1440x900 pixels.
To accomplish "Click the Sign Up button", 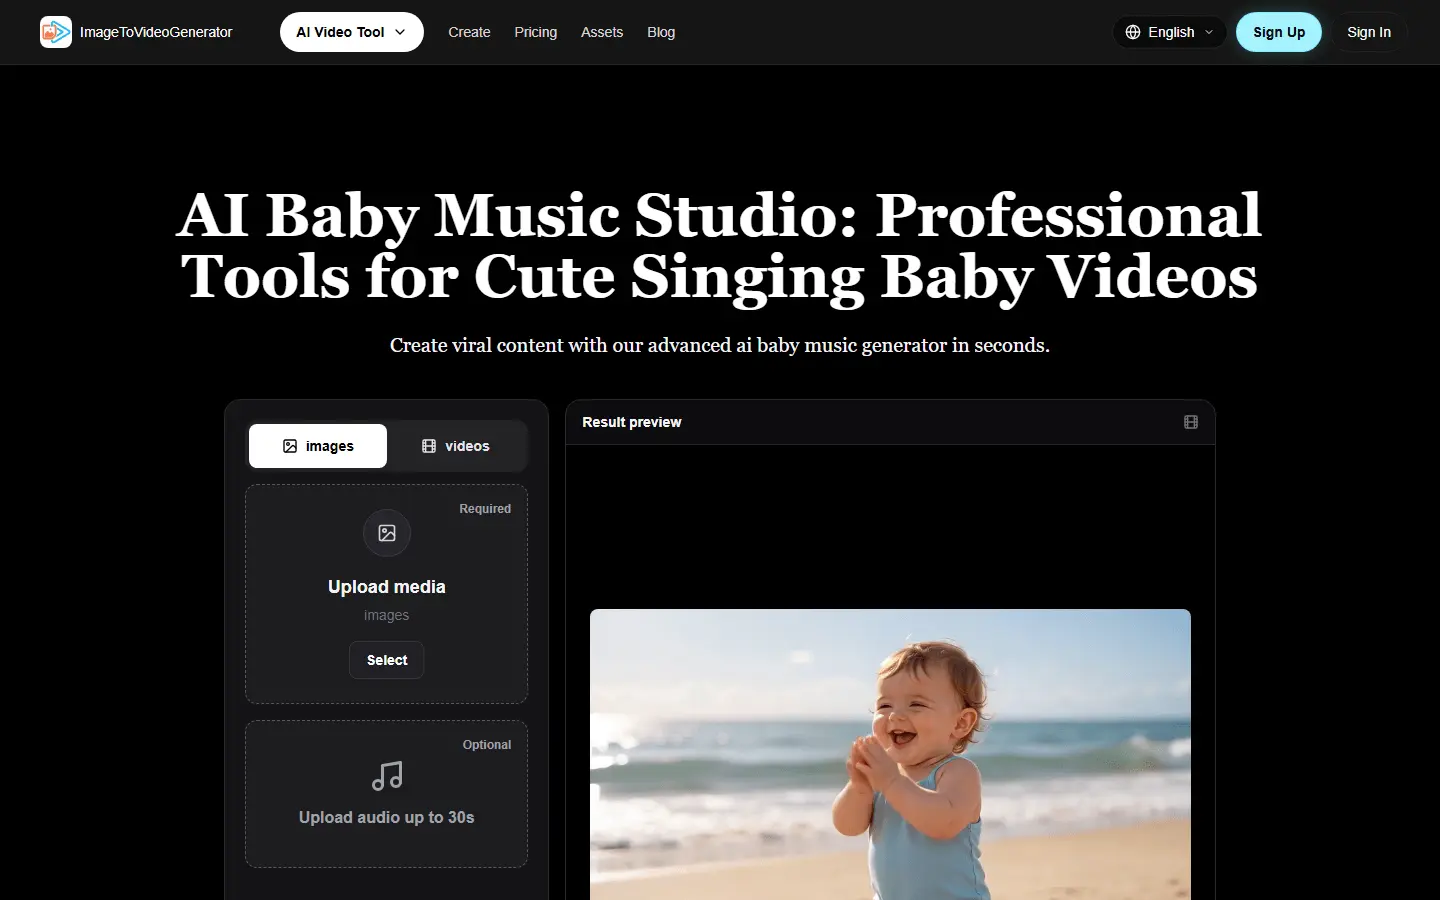I will [1279, 32].
